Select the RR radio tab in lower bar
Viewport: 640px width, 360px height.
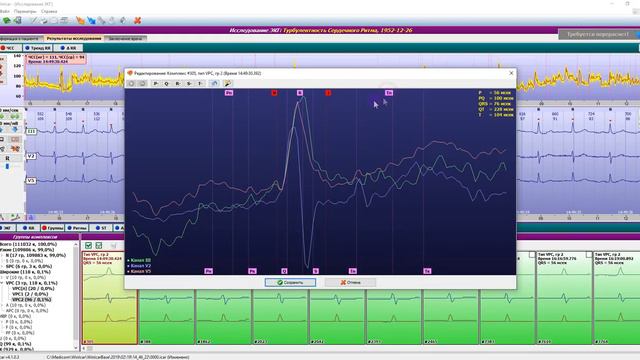tap(29, 228)
